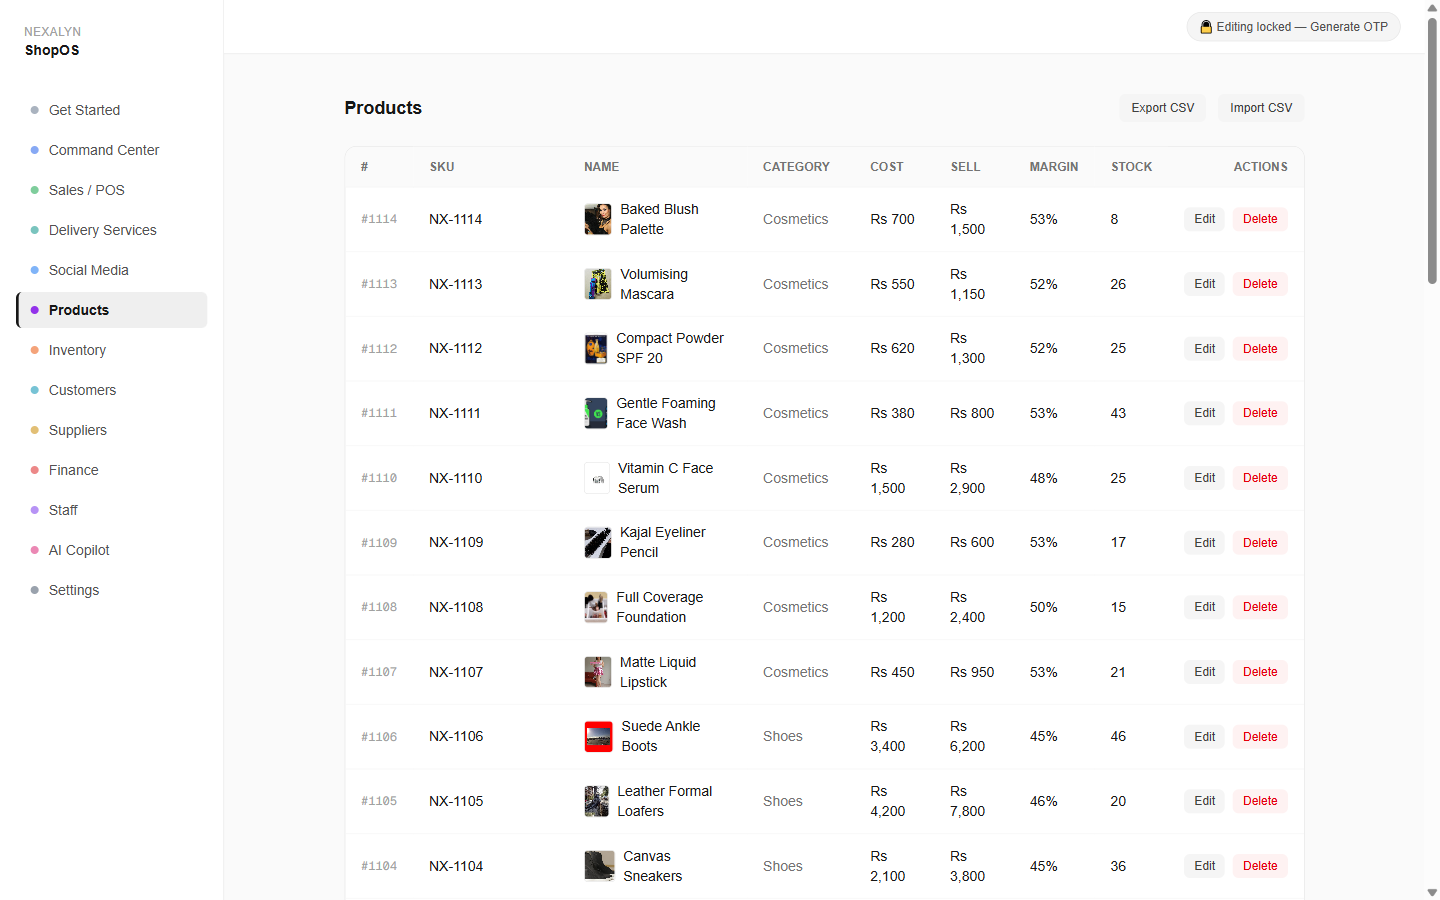Click Import CSV button
The image size is (1440, 900).
(x=1261, y=108)
